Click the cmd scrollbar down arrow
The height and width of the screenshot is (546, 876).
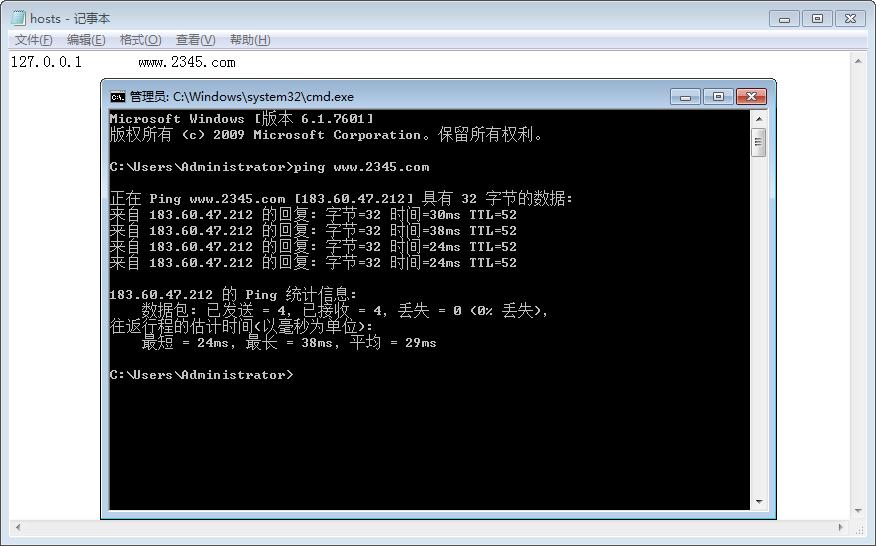click(759, 502)
